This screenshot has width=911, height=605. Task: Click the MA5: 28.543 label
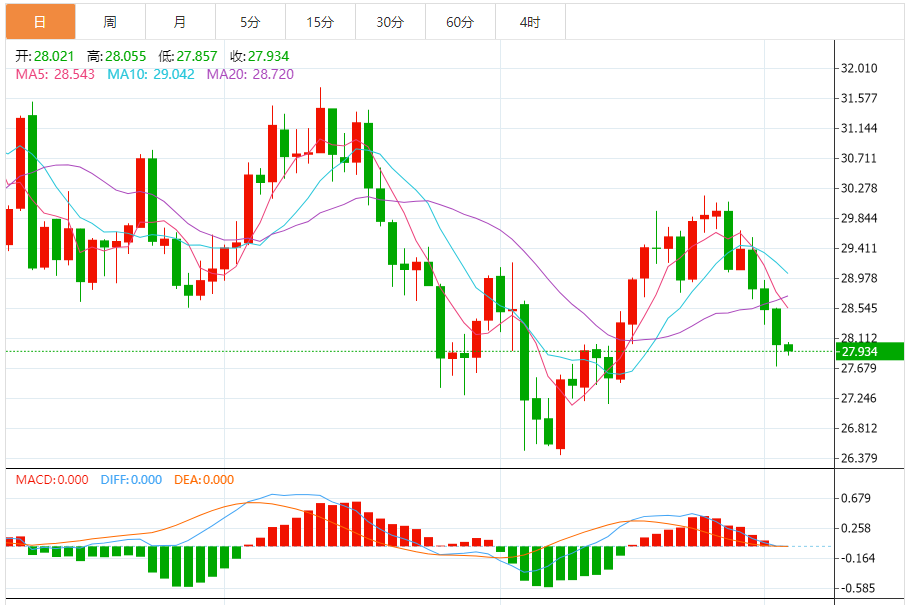click(x=55, y=74)
